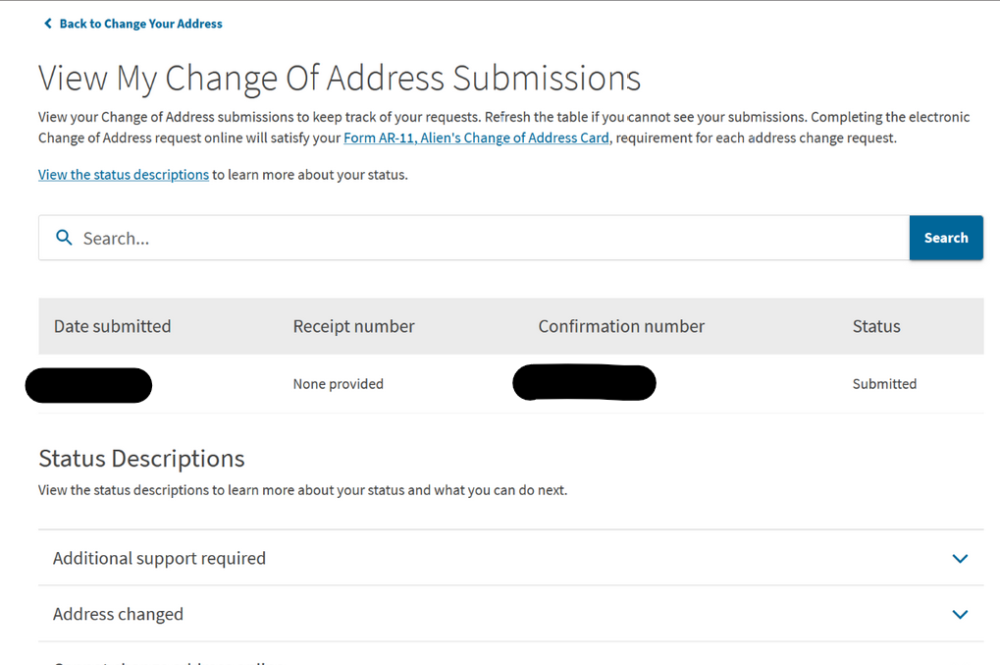Image resolution: width=1000 pixels, height=665 pixels.
Task: Expand the Address changed chevron
Action: click(960, 614)
